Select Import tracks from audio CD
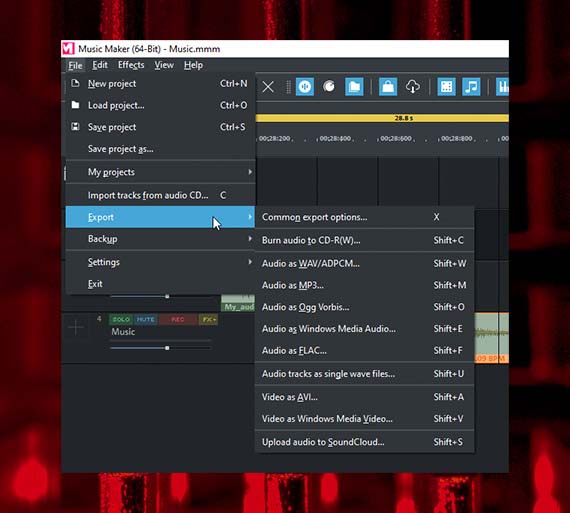The width and height of the screenshot is (570, 513). [x=160, y=195]
